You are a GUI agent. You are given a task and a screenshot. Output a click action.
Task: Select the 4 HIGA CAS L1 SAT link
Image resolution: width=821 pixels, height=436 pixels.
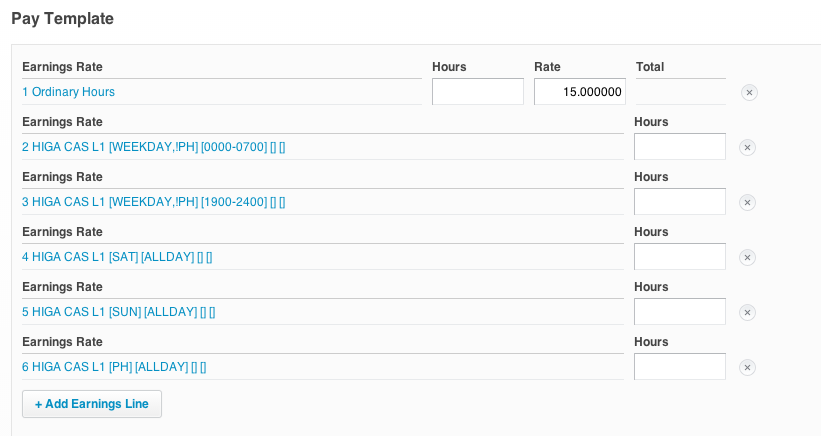pos(117,257)
